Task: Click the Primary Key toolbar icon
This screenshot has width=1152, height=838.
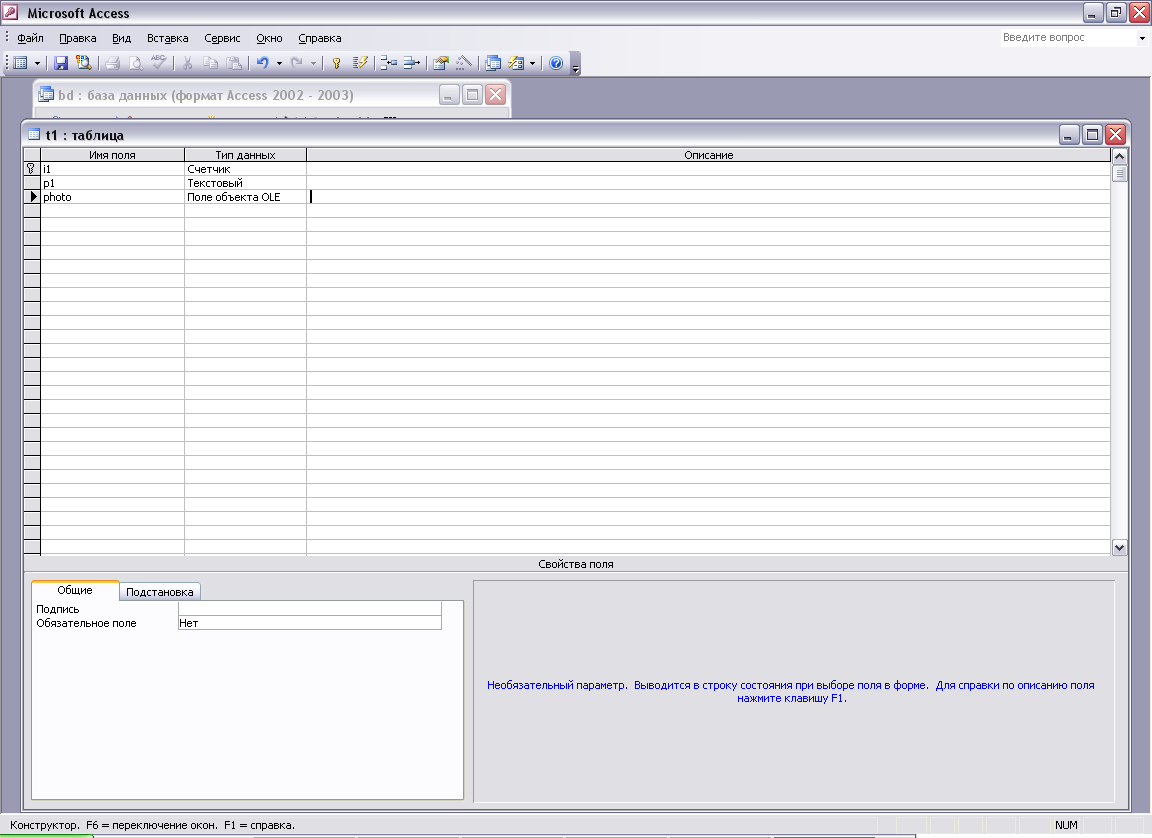Action: coord(336,63)
